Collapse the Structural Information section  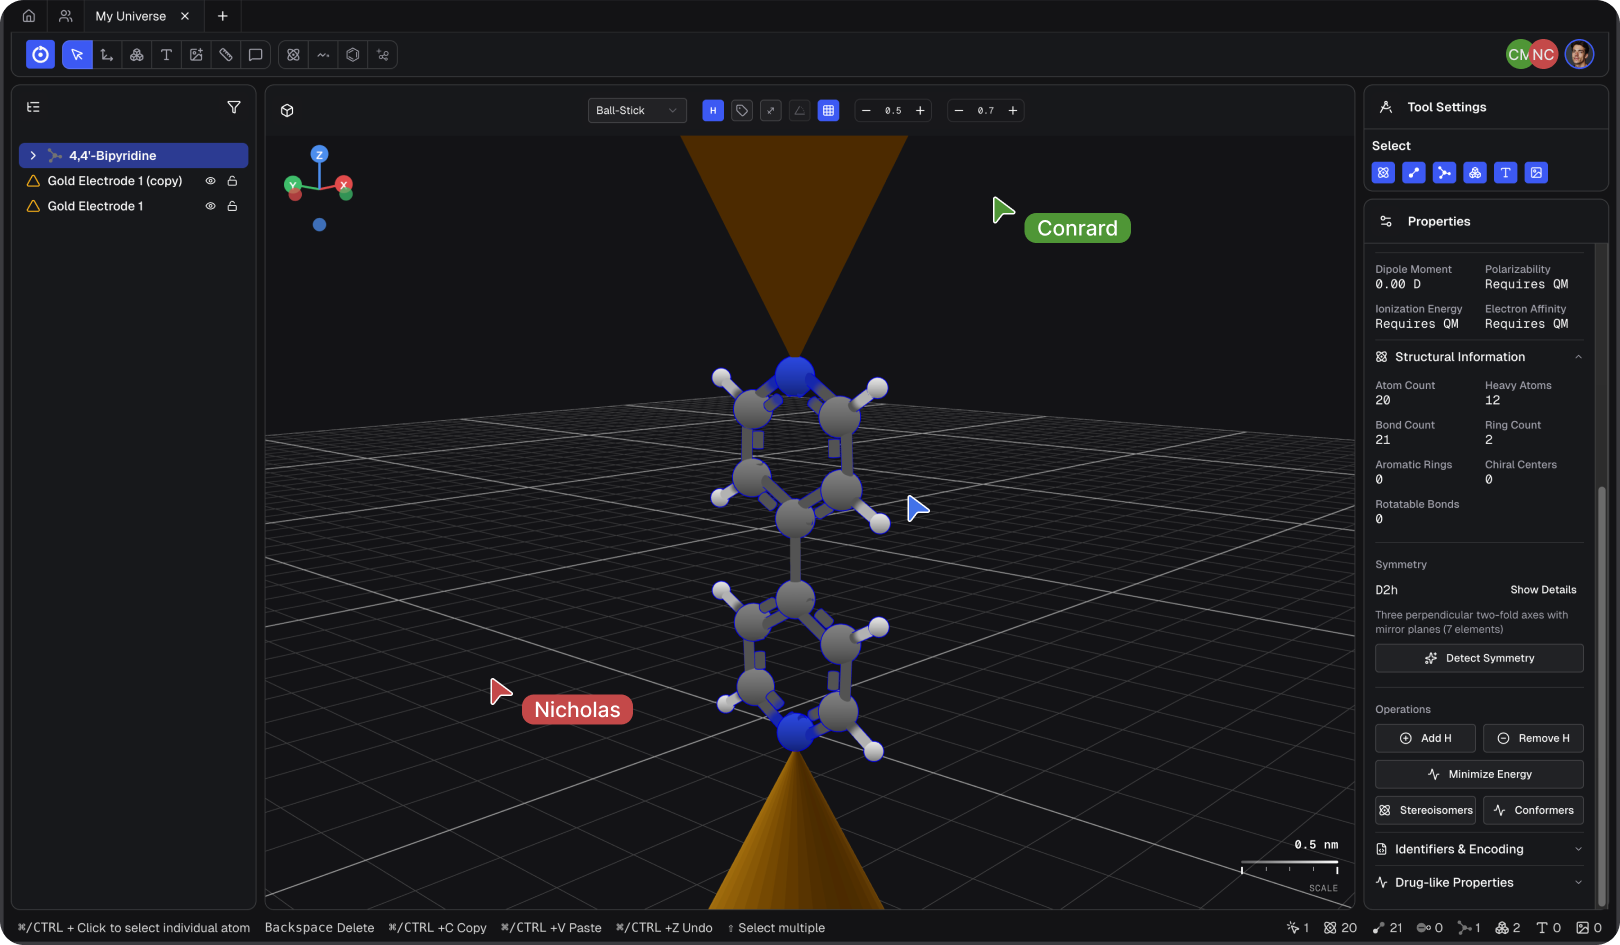pos(1578,356)
